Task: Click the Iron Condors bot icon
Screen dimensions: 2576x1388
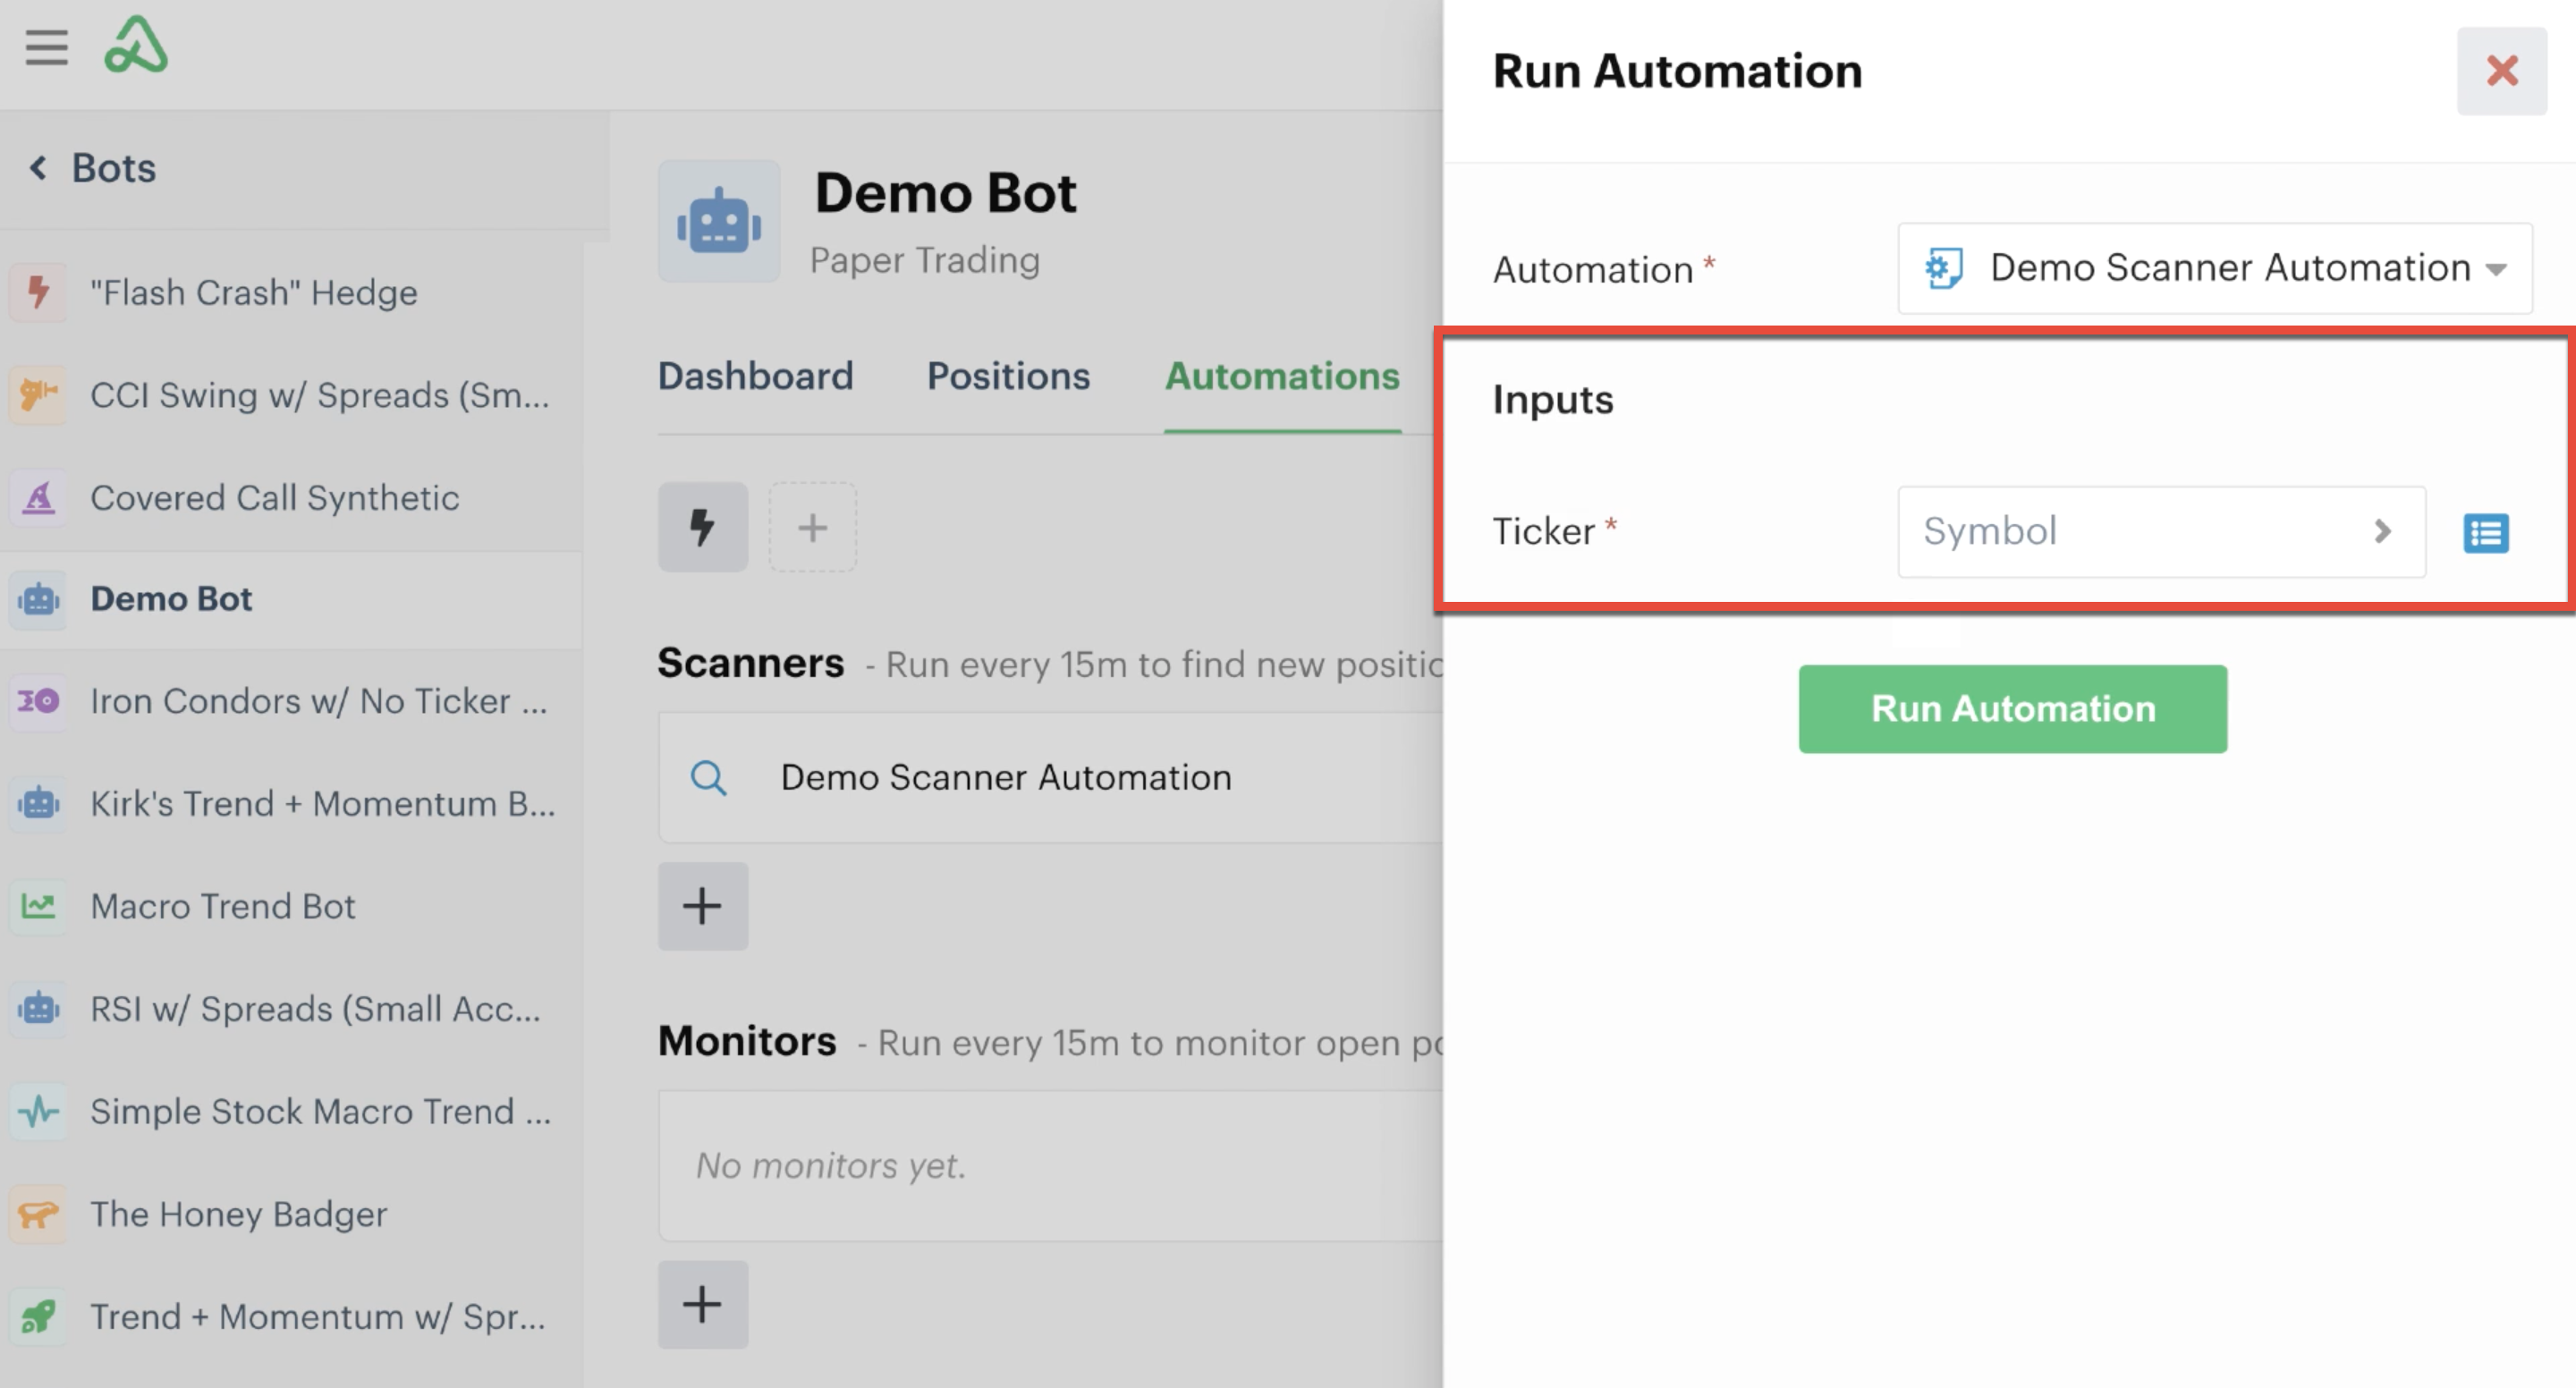Action: click(38, 701)
